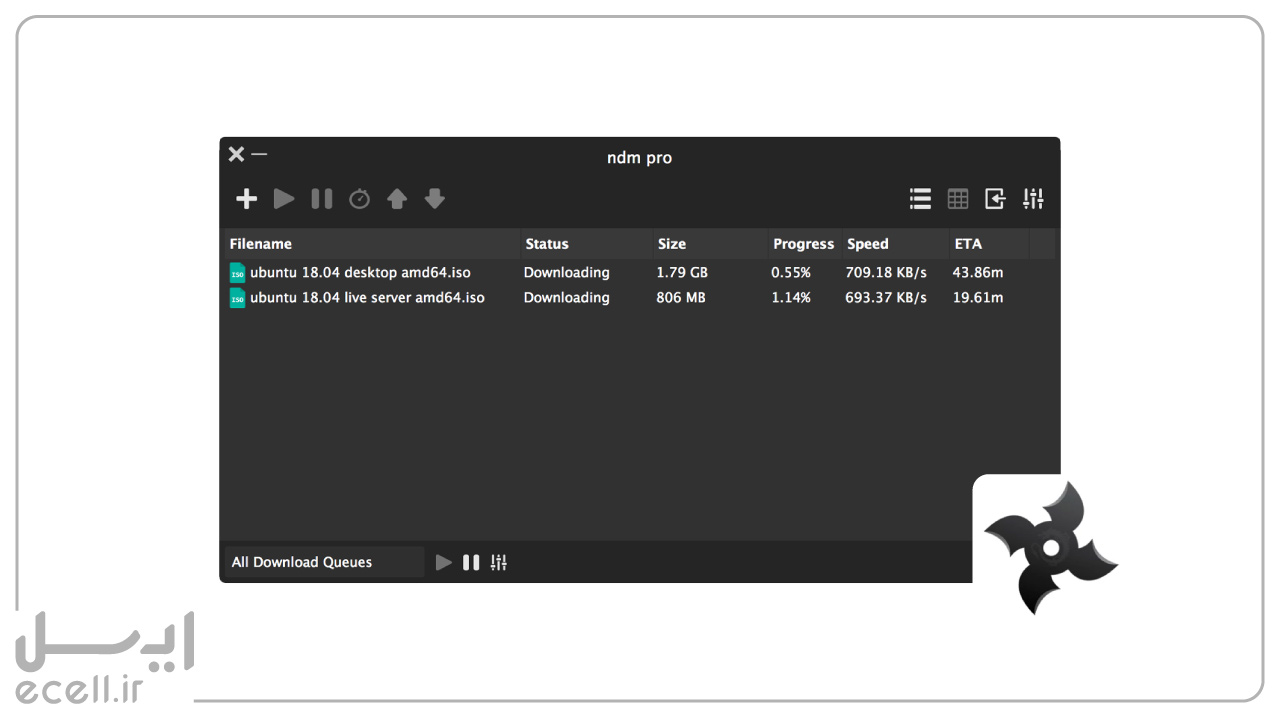This screenshot has width=1280, height=720.
Task: Click the 709.18 KB/s speed value
Action: click(886, 272)
